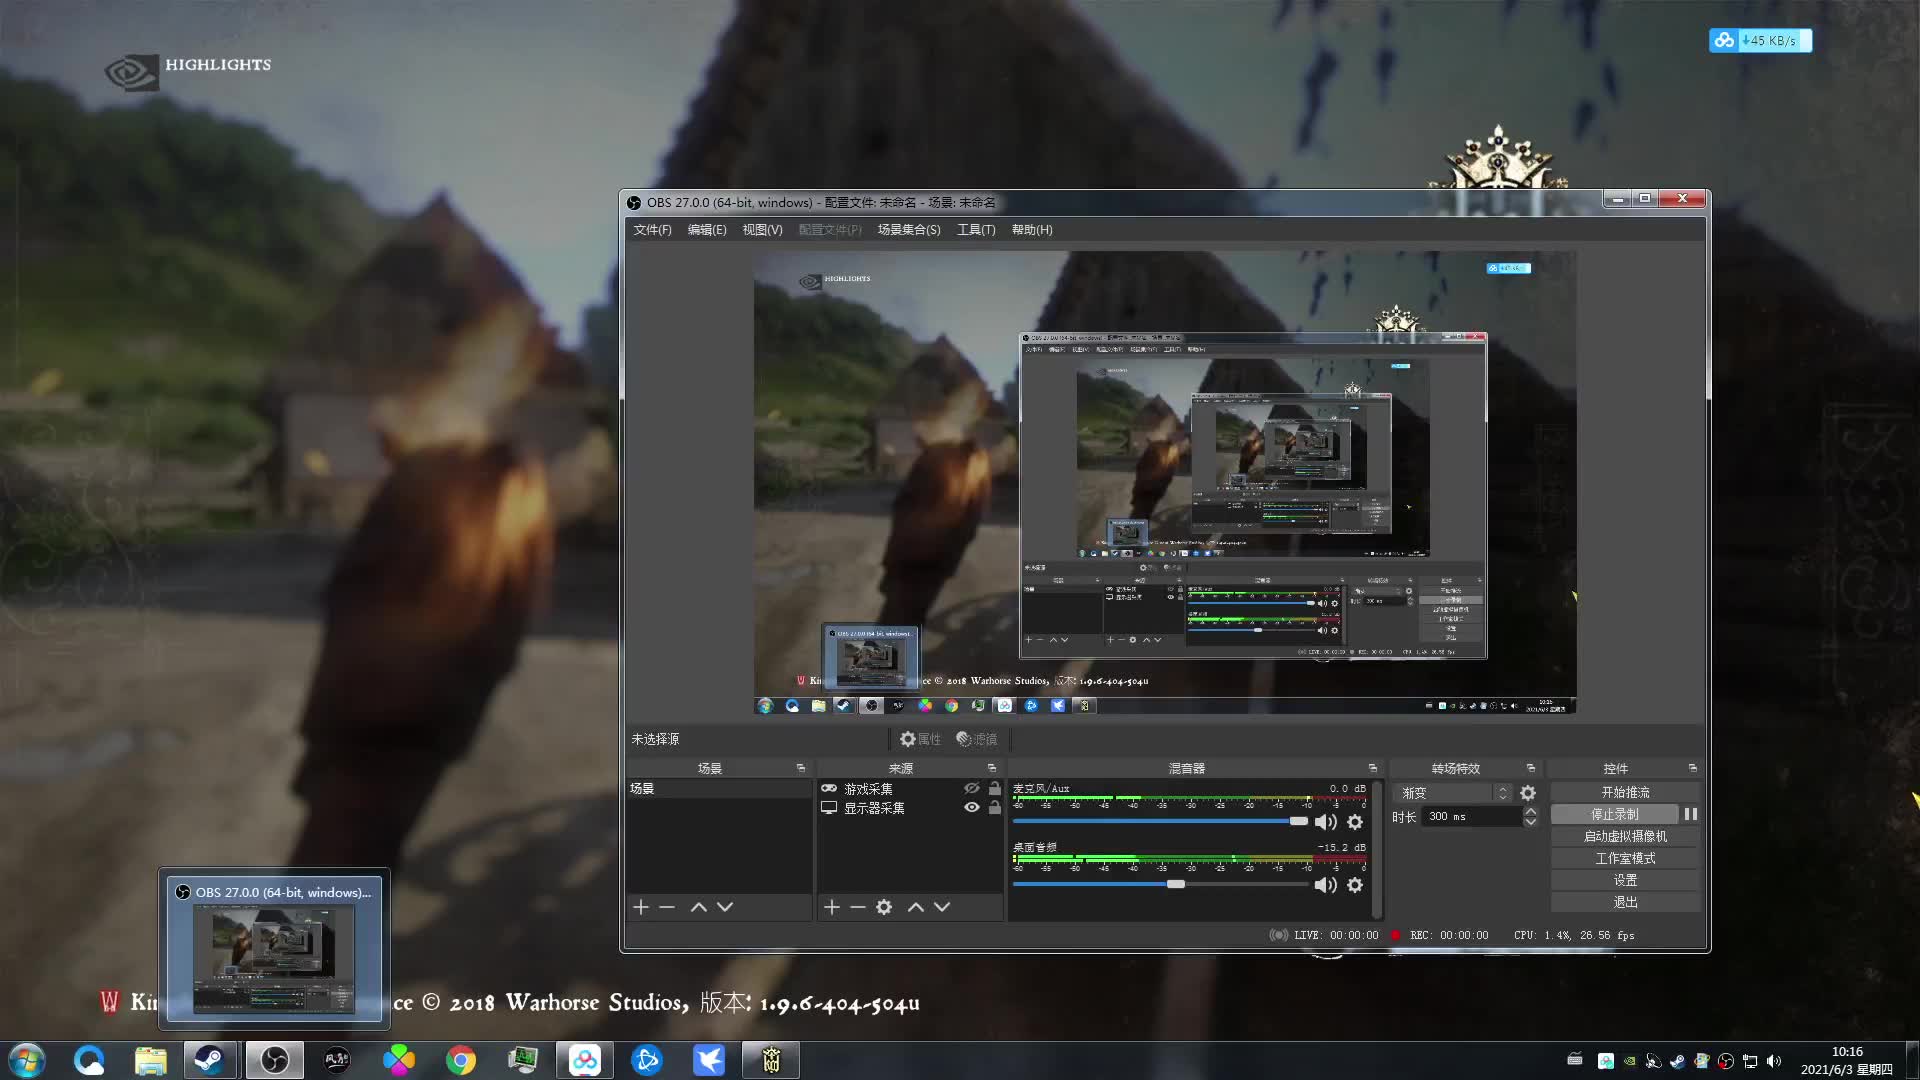The height and width of the screenshot is (1080, 1920).
Task: Click 退出 to exit OBS
Action: [1625, 902]
